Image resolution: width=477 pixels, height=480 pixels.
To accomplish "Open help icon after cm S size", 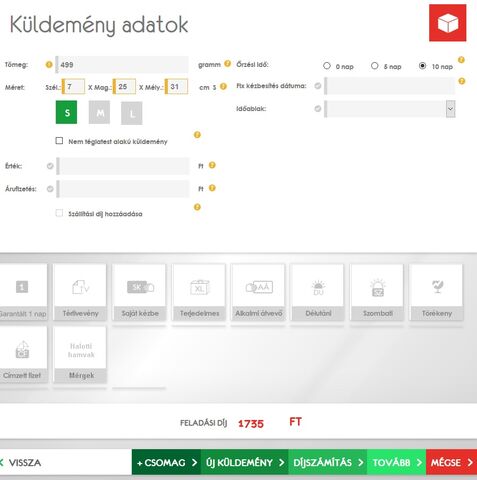I will click(223, 87).
